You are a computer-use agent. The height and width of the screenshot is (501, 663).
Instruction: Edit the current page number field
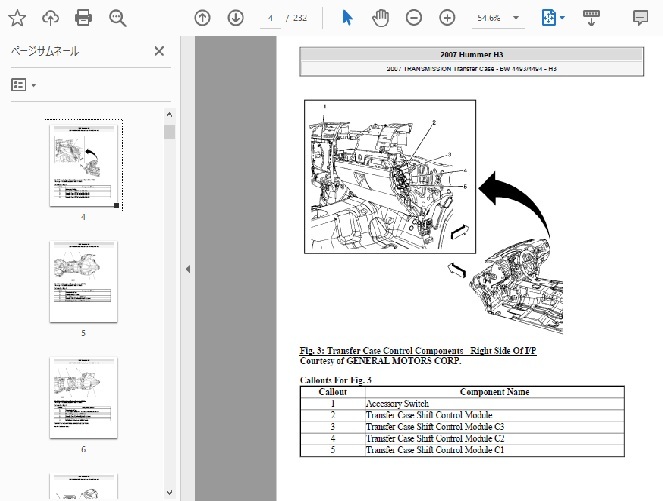point(270,18)
